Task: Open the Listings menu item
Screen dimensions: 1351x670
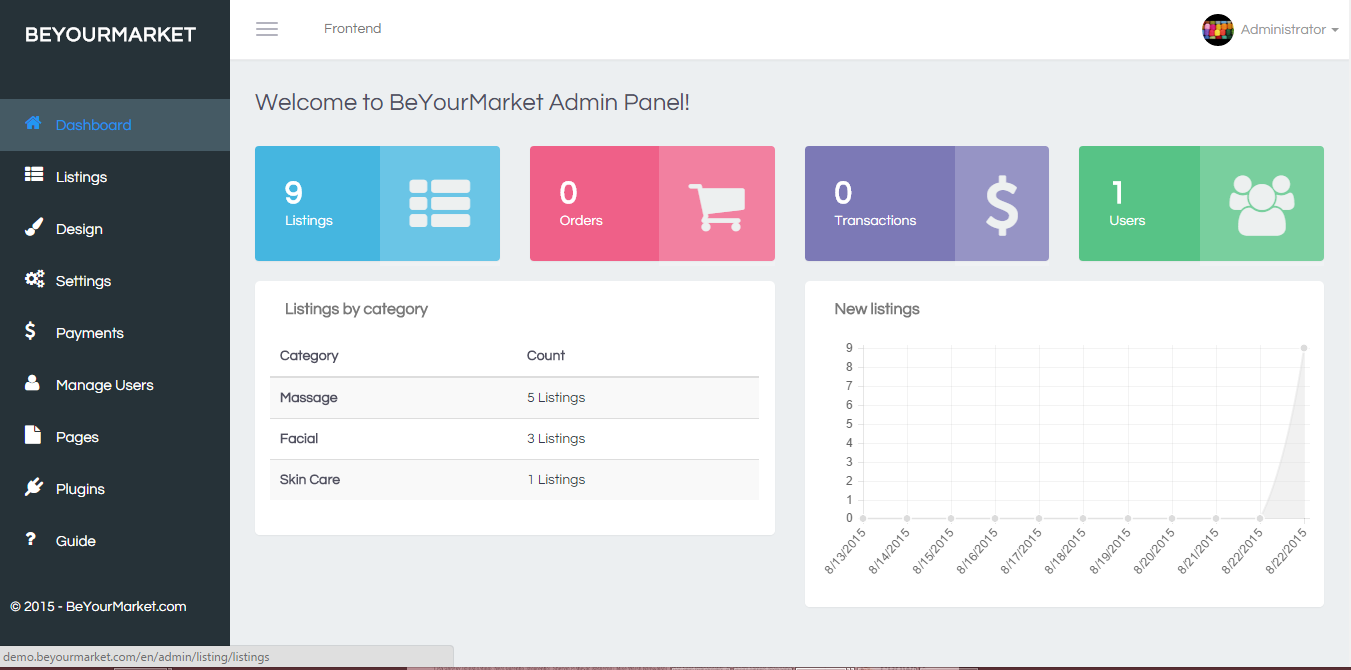Action: (115, 177)
